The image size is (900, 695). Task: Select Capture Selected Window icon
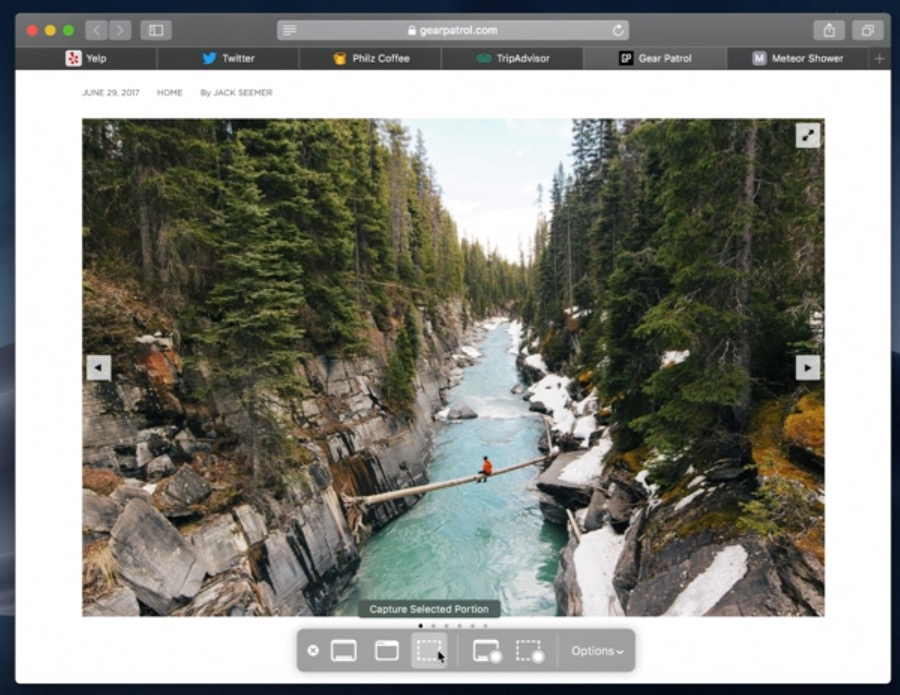coord(387,651)
